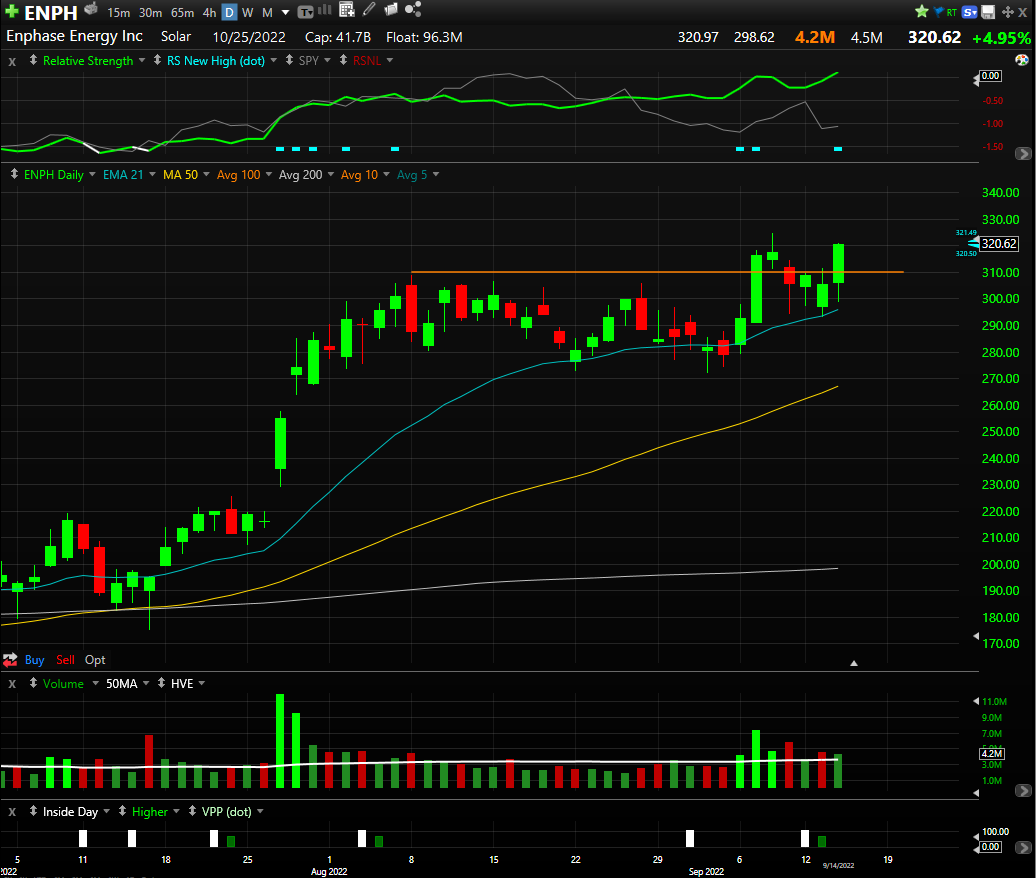
Task: Click the blue S dropdown icon
Action: pyautogui.click(x=969, y=12)
